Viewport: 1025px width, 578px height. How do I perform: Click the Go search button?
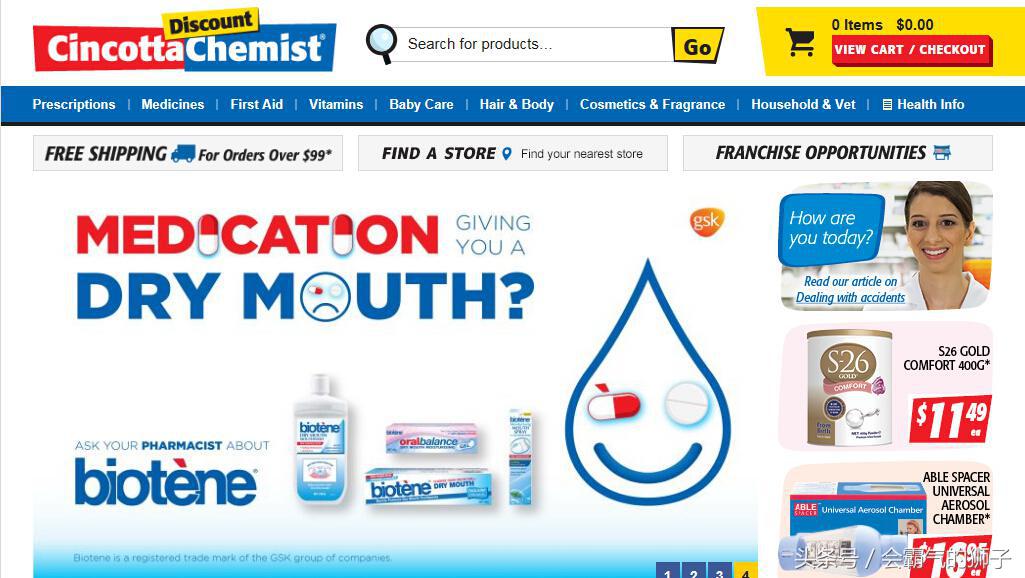pyautogui.click(x=697, y=46)
